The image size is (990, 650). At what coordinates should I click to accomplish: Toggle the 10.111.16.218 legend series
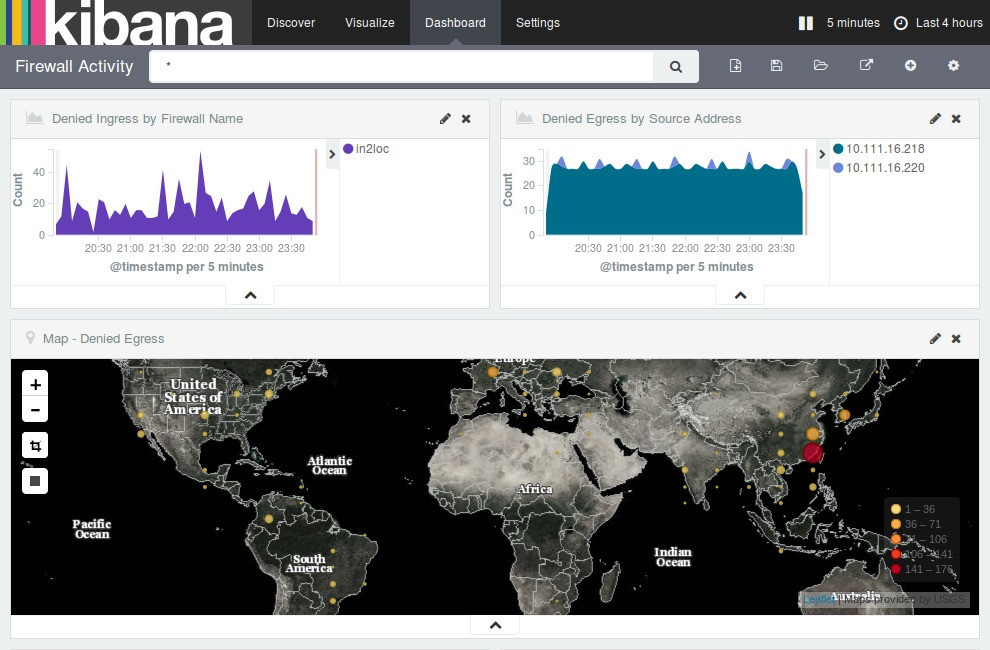coord(878,149)
